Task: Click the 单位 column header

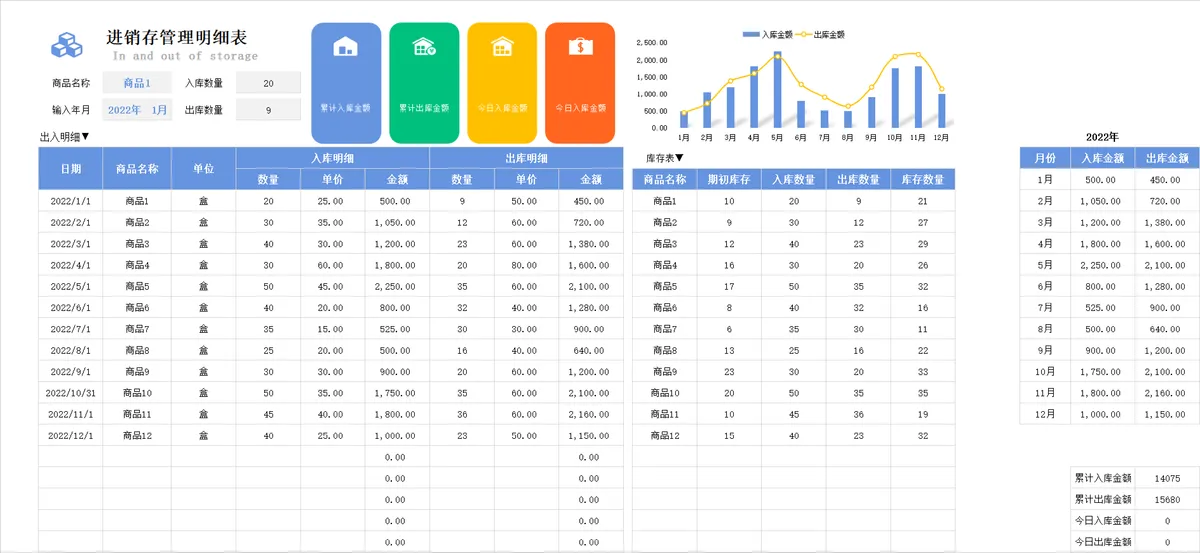Action: (204, 169)
